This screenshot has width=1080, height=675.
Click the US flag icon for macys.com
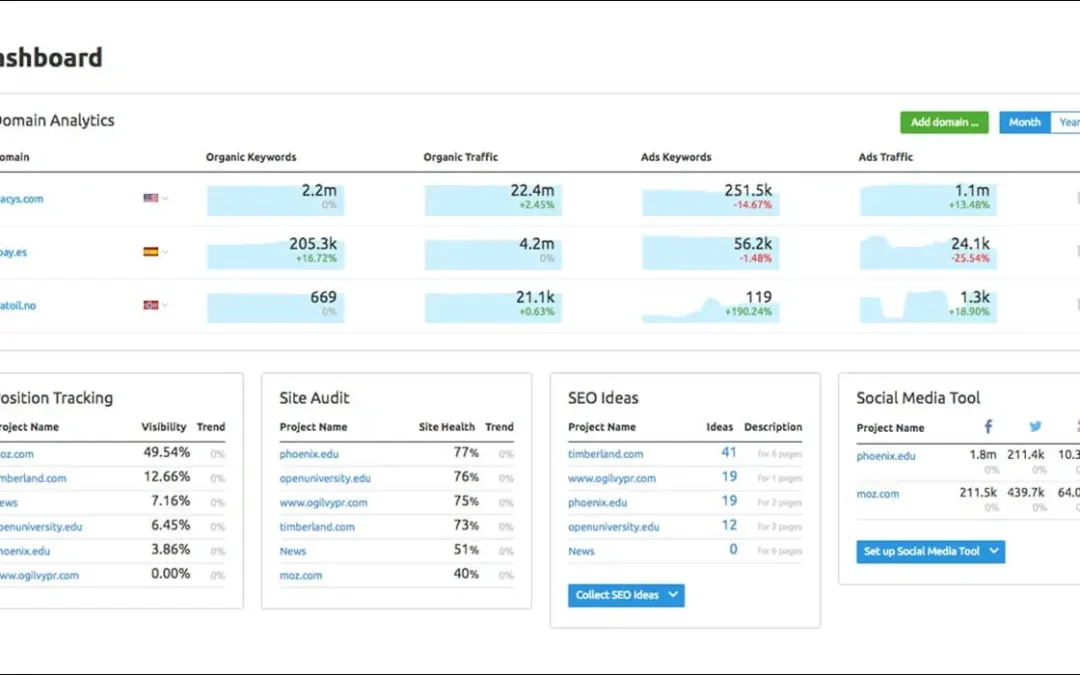(x=151, y=198)
